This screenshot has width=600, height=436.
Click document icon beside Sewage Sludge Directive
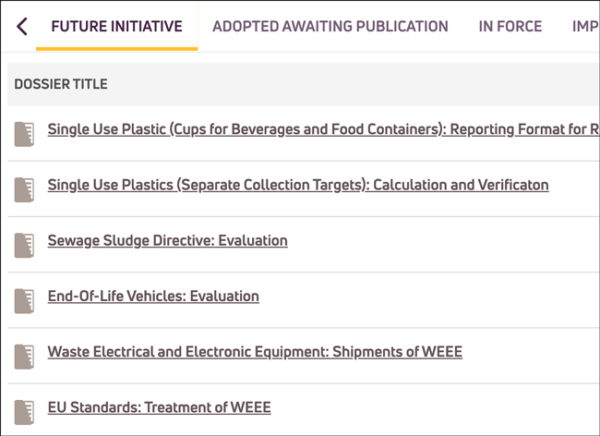click(x=25, y=245)
